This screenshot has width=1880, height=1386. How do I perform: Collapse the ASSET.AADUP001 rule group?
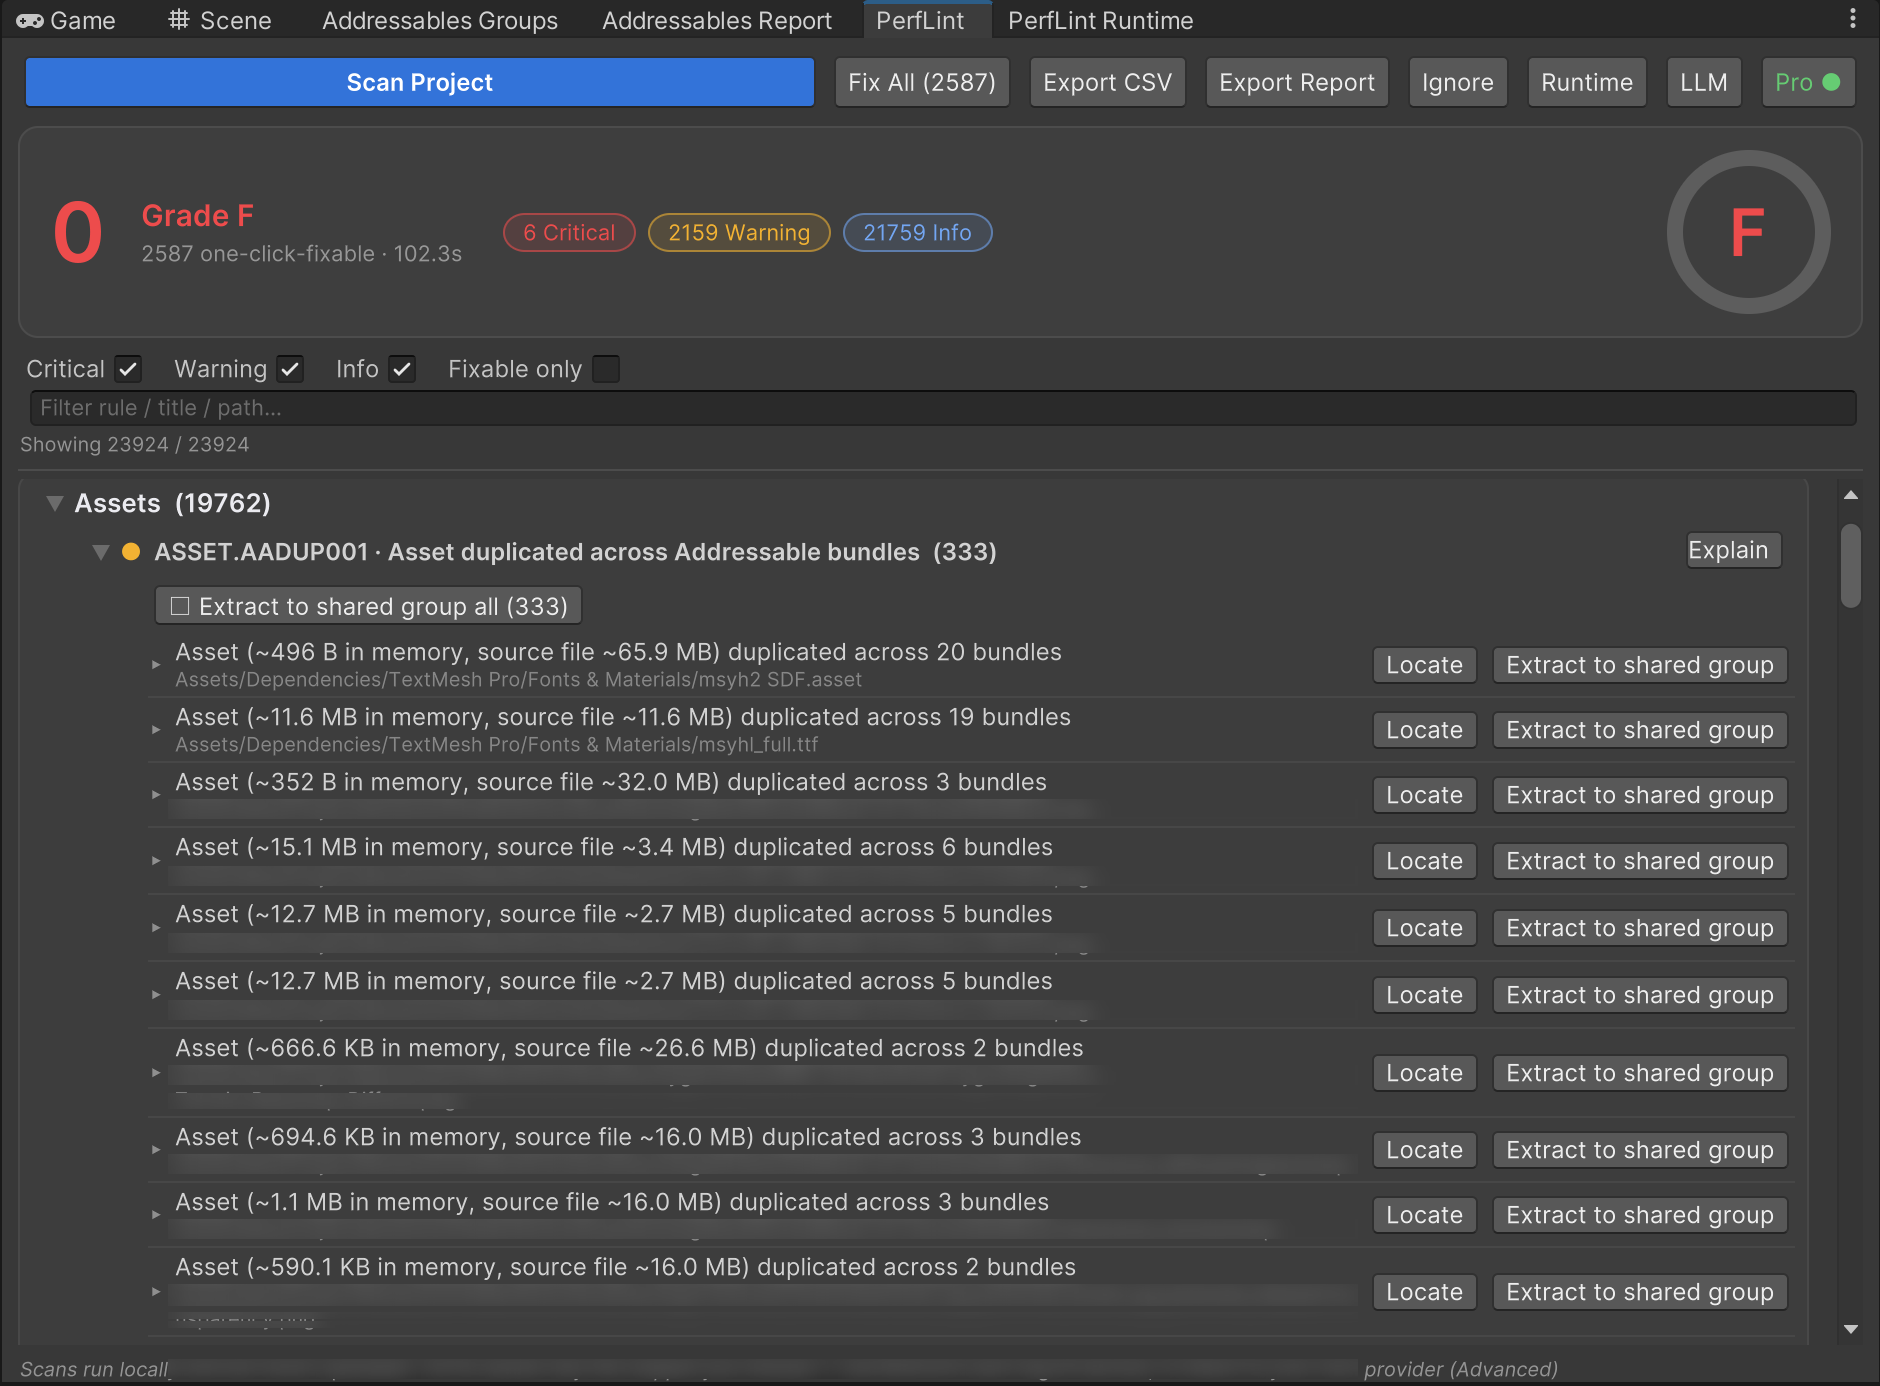click(x=100, y=552)
